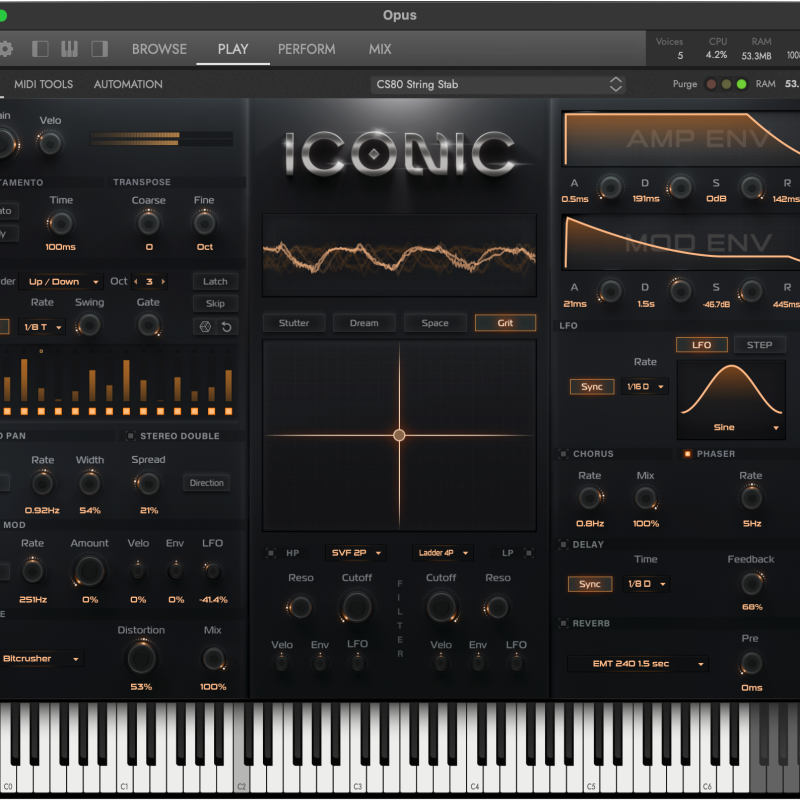Click the Skip button
Screen dimensions: 800x800
pyautogui.click(x=215, y=304)
